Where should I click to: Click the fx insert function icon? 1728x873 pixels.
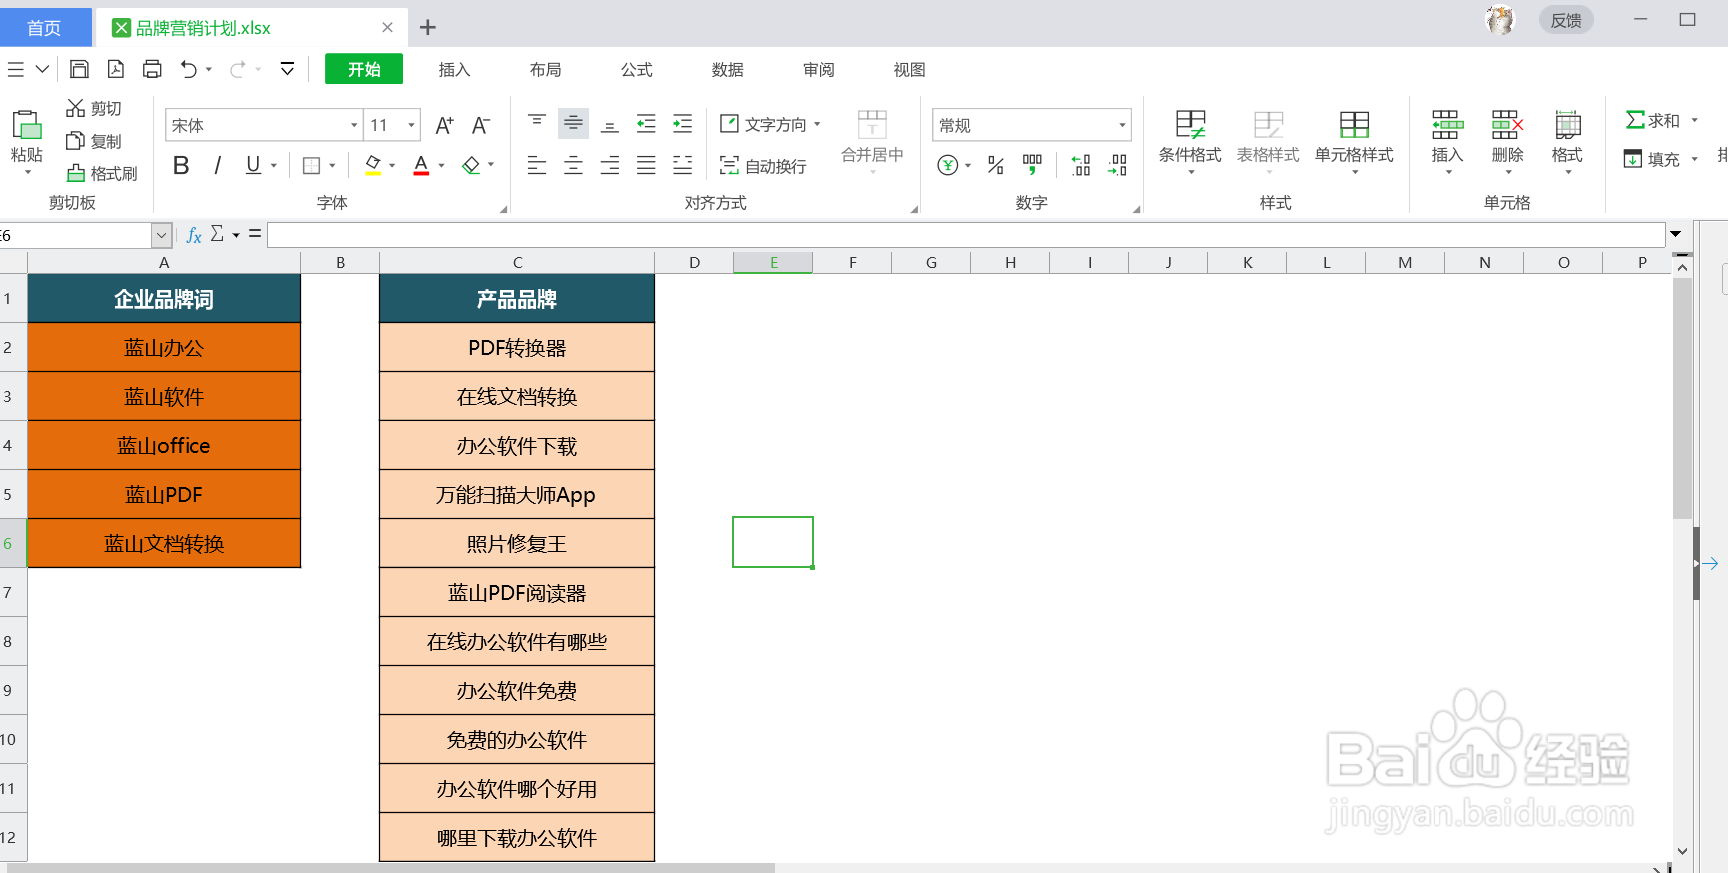point(194,235)
